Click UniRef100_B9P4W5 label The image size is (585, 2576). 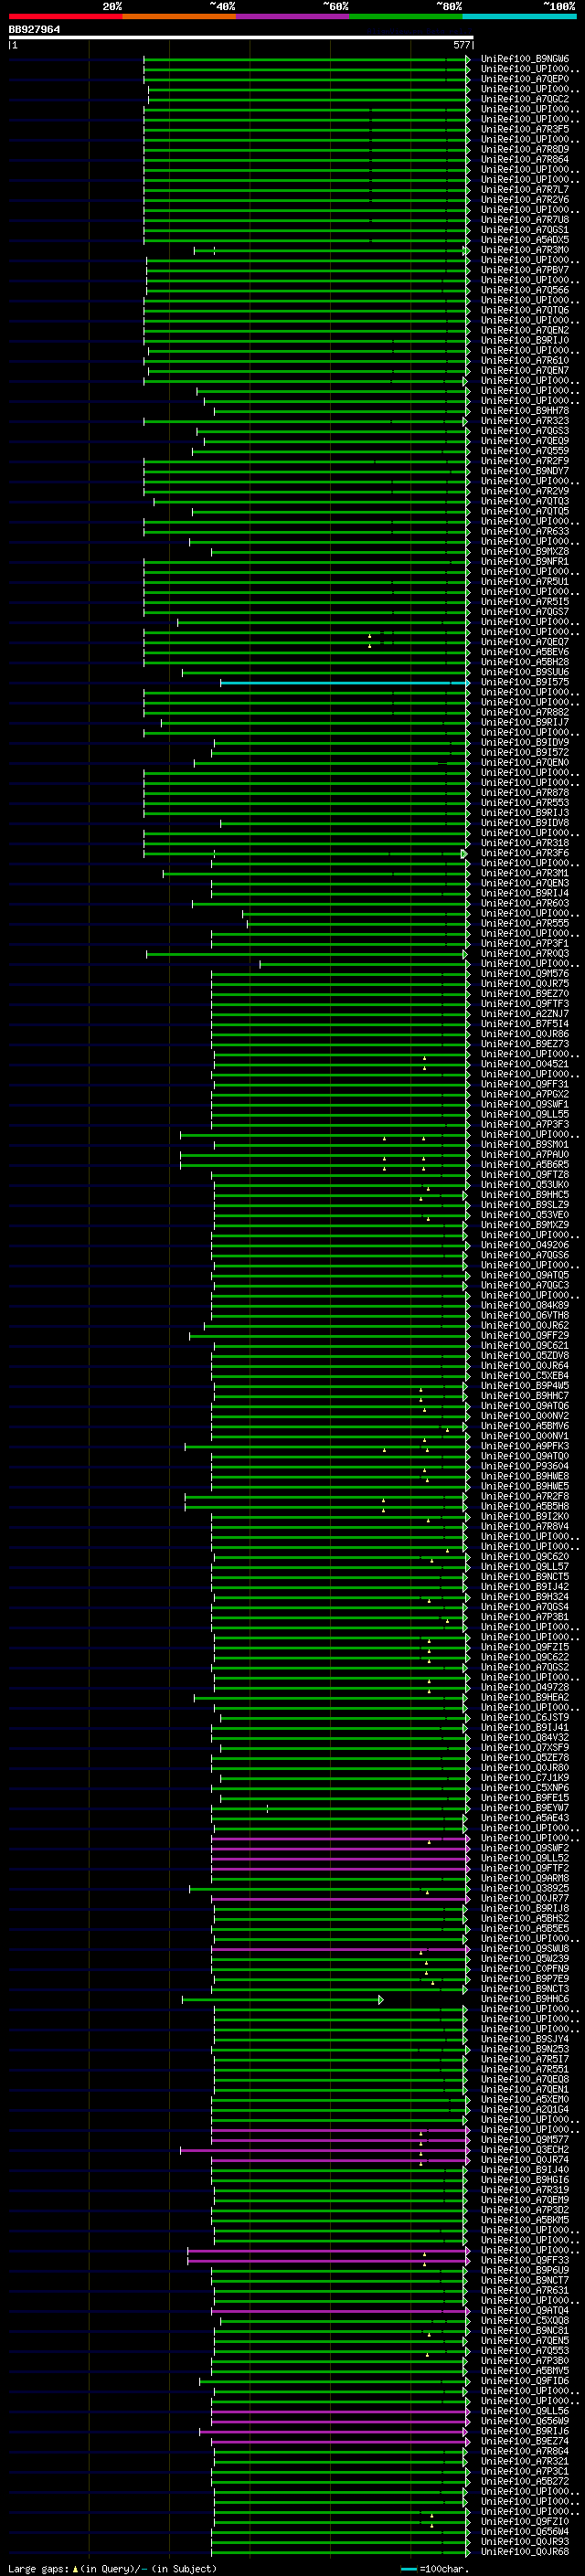[525, 1386]
